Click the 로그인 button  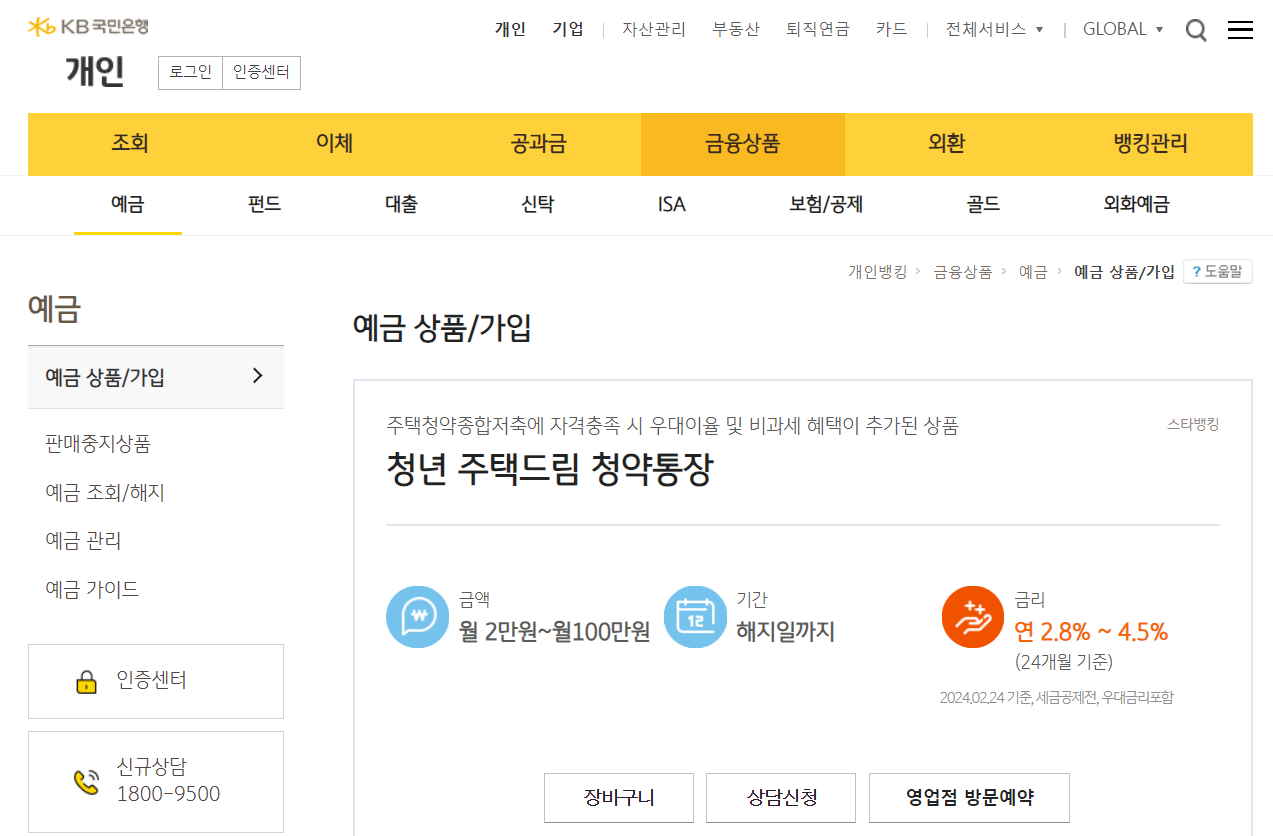190,73
